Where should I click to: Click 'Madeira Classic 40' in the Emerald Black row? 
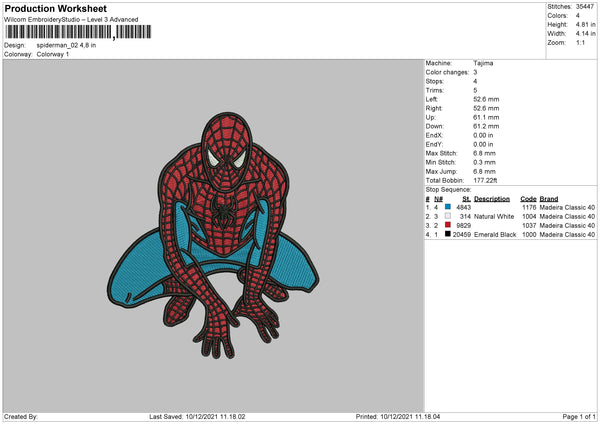coord(567,235)
